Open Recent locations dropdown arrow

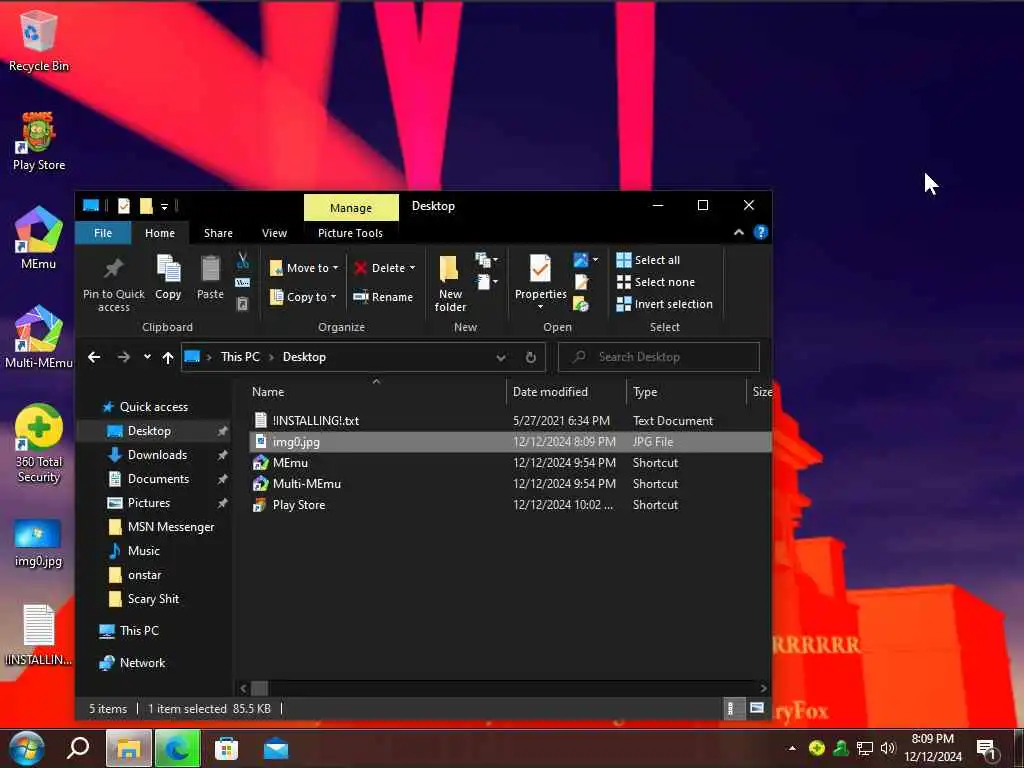click(x=147, y=357)
